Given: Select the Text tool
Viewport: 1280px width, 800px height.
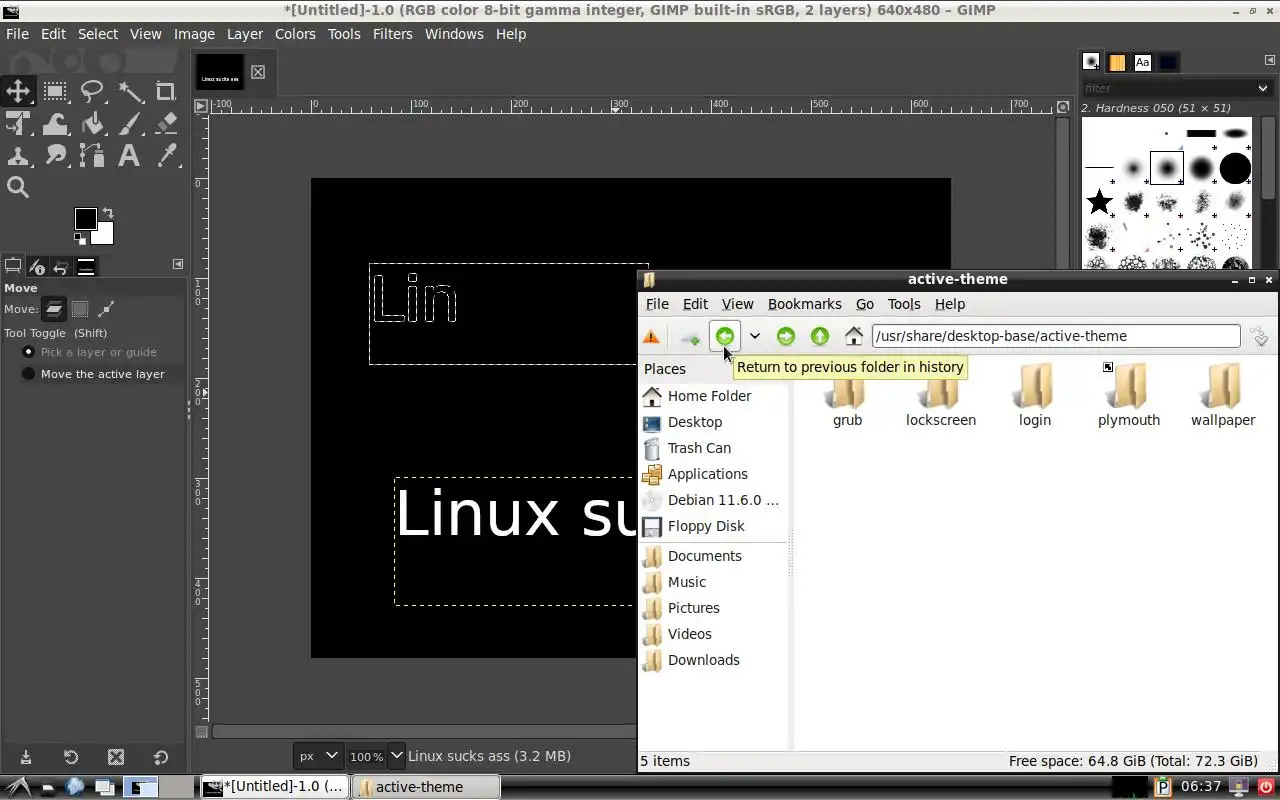Looking at the screenshot, I should pos(129,155).
